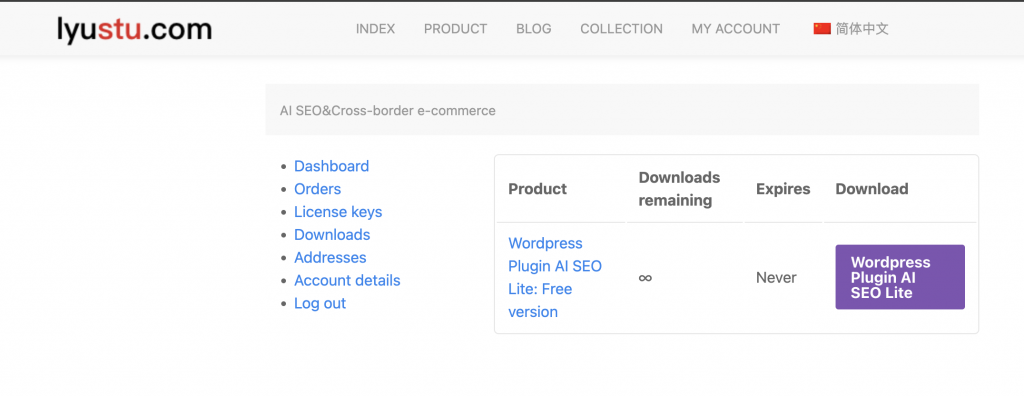1024x397 pixels.
Task: Click the Chinese flag language icon
Action: (x=822, y=29)
